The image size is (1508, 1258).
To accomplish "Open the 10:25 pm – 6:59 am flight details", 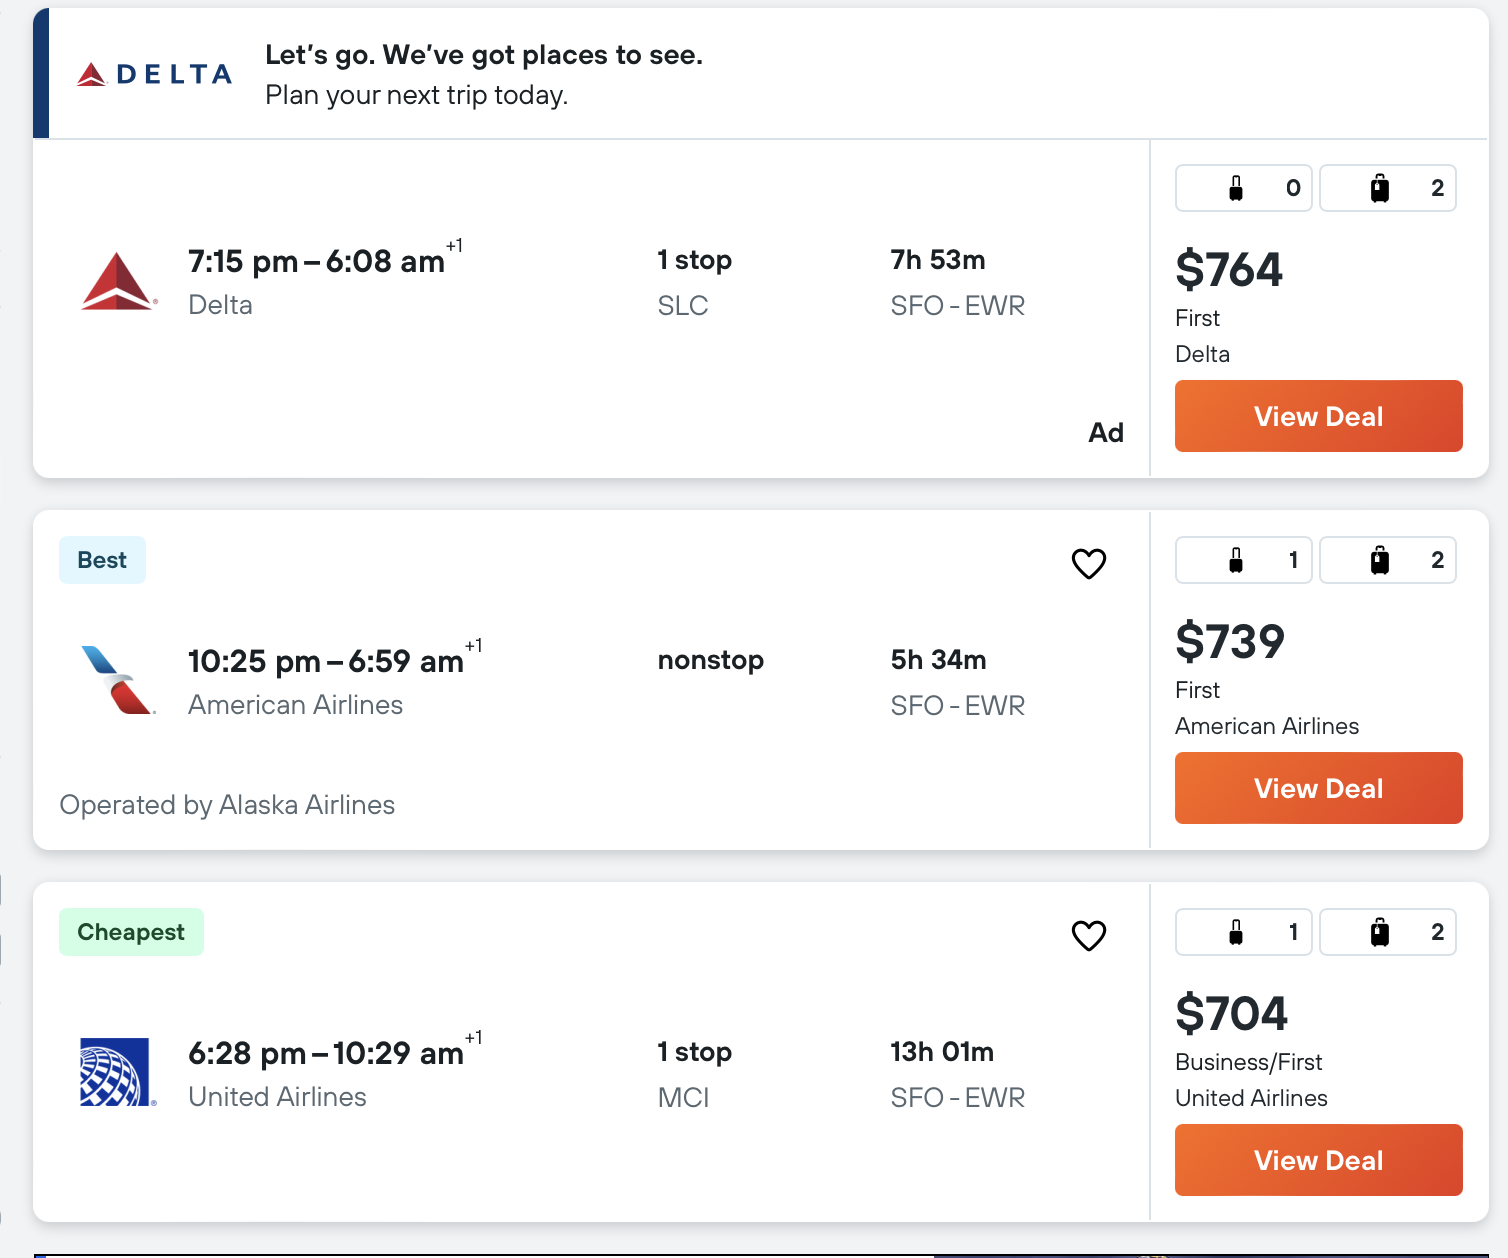I will click(326, 661).
